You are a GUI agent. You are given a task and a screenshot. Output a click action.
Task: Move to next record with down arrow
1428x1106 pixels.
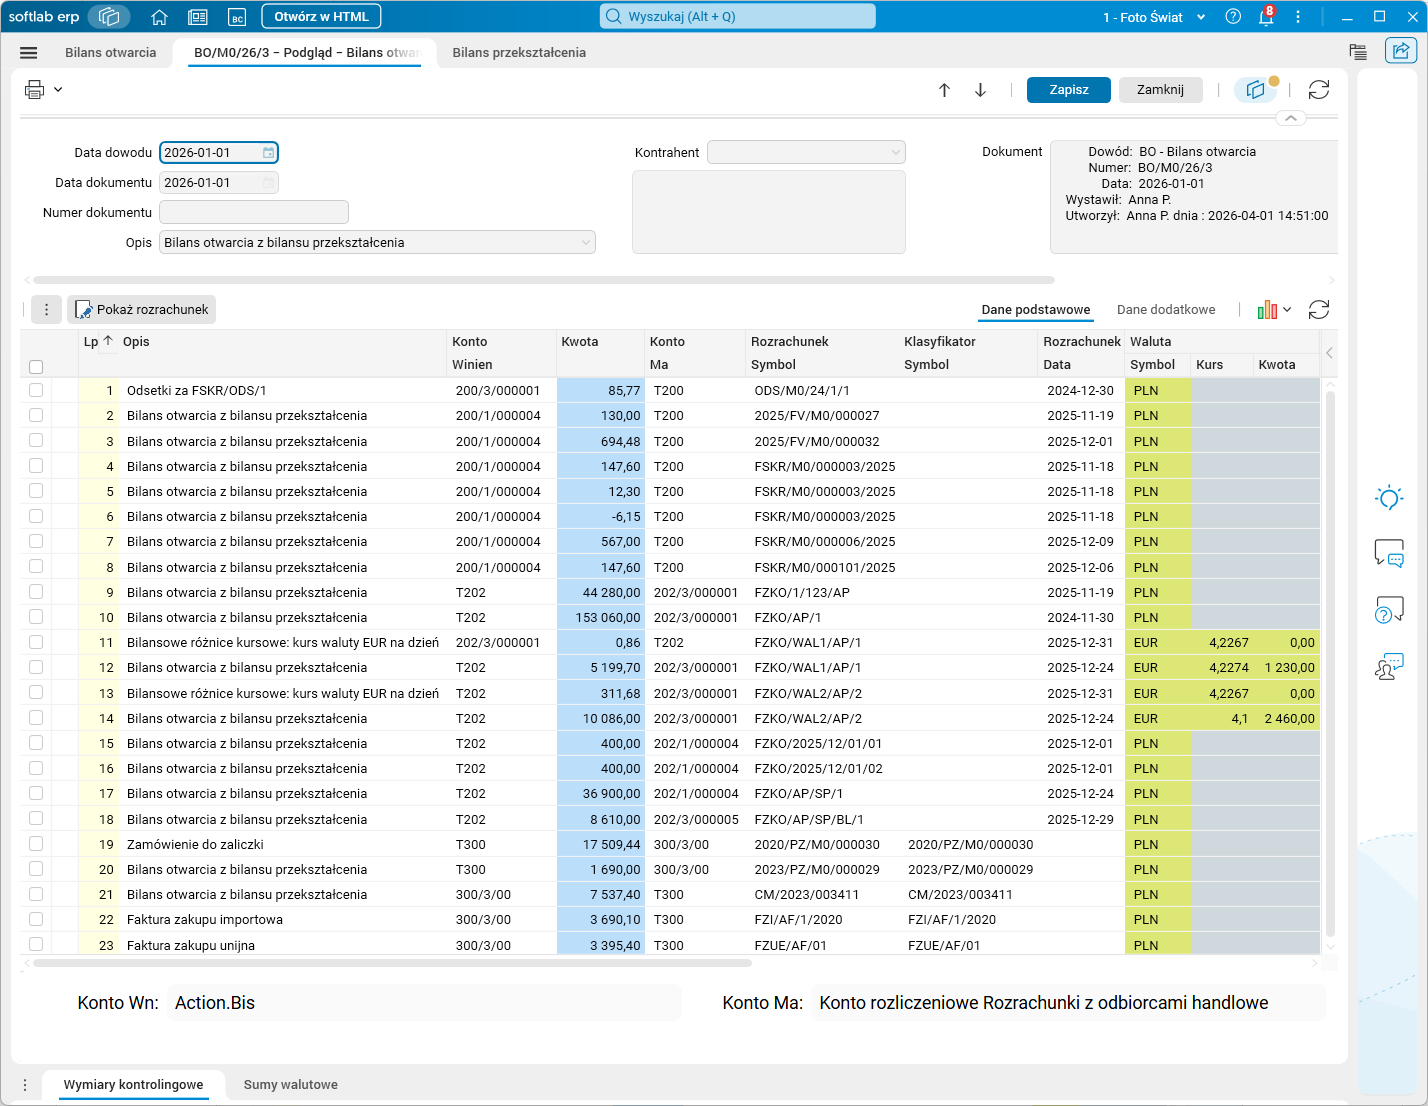click(980, 90)
